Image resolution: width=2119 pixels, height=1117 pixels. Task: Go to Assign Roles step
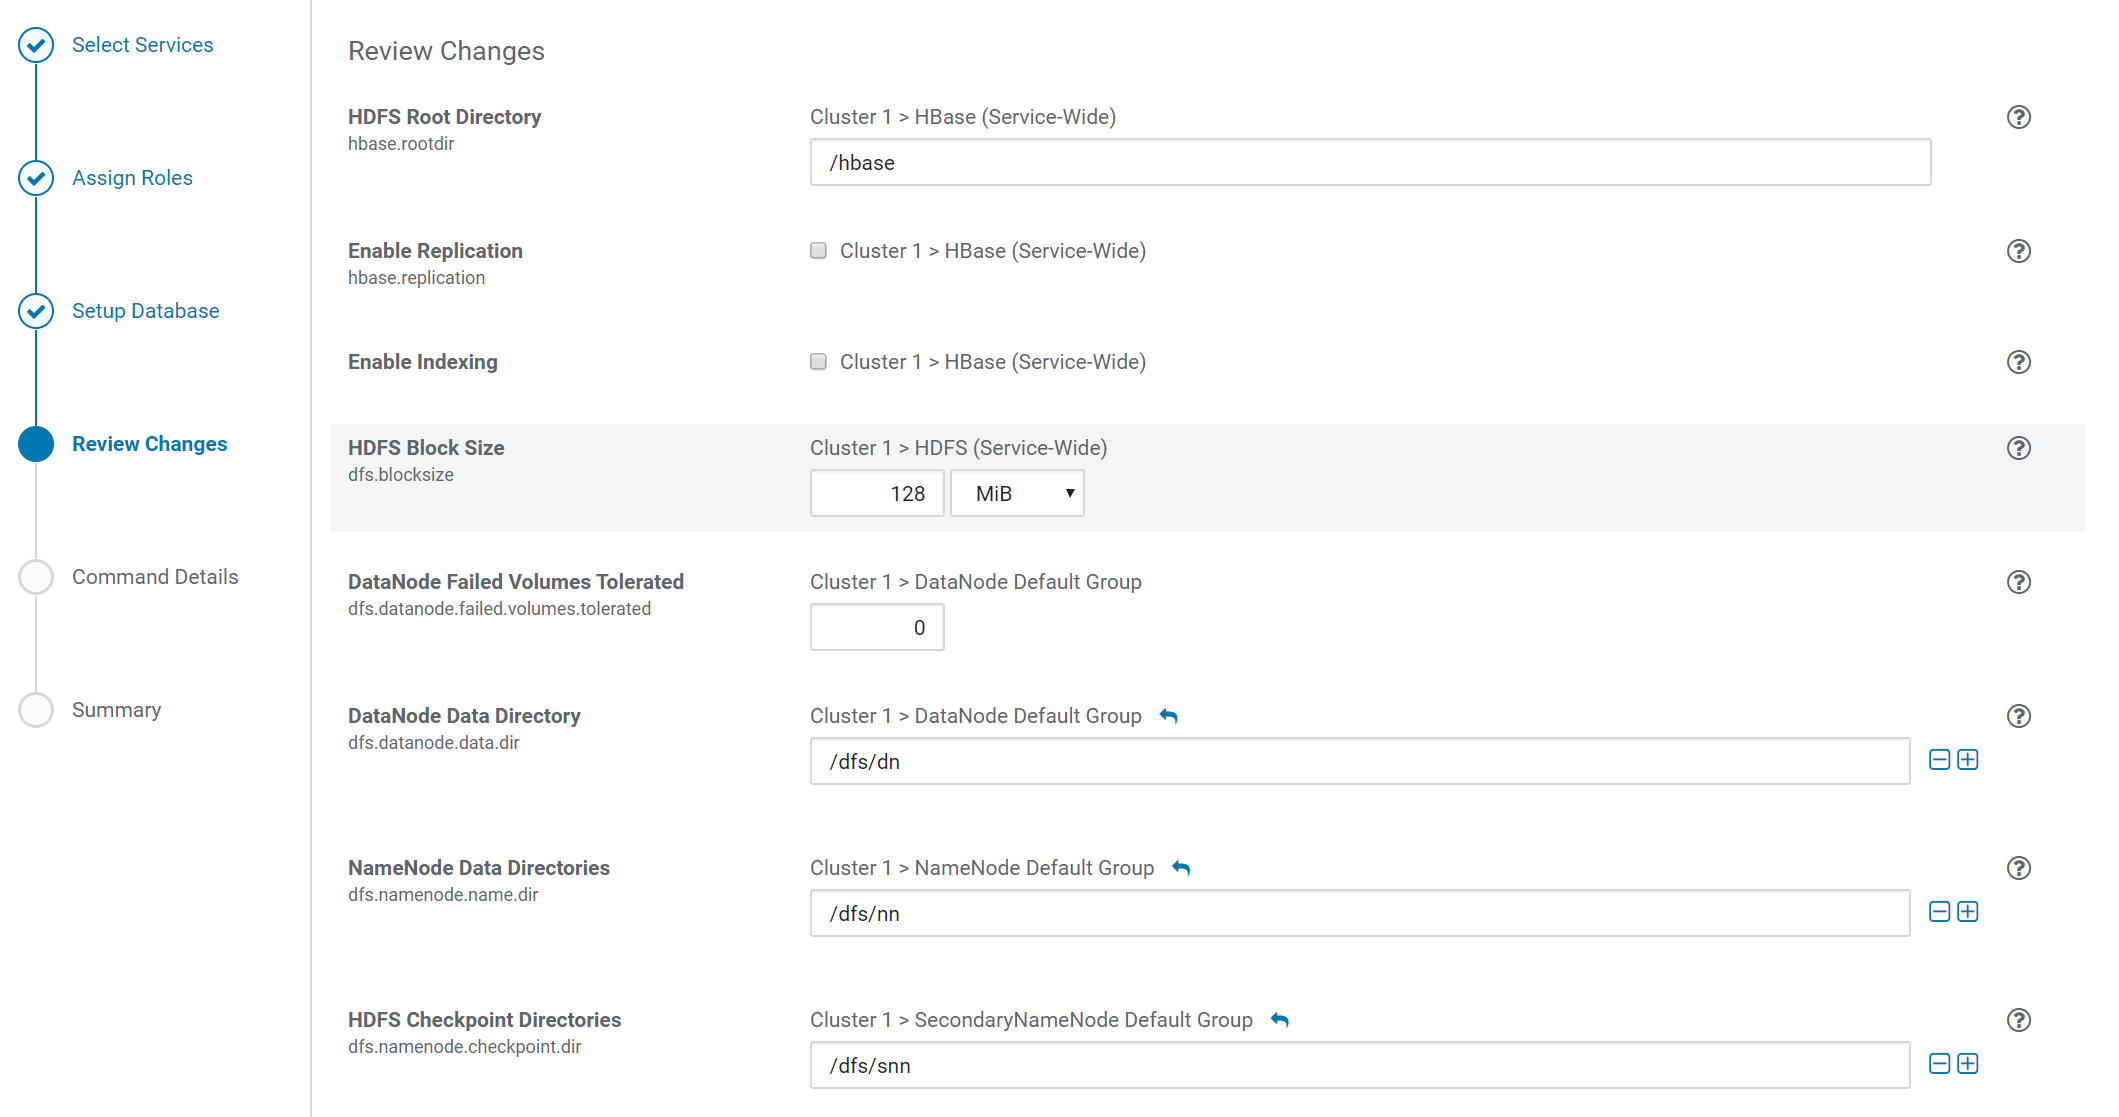tap(132, 178)
